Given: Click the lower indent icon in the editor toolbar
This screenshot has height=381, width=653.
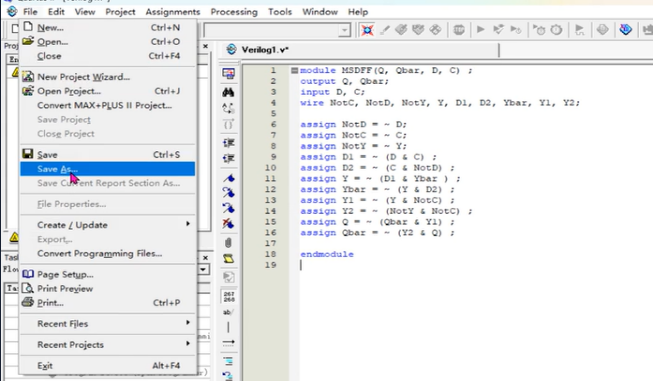Looking at the screenshot, I should coord(228,159).
